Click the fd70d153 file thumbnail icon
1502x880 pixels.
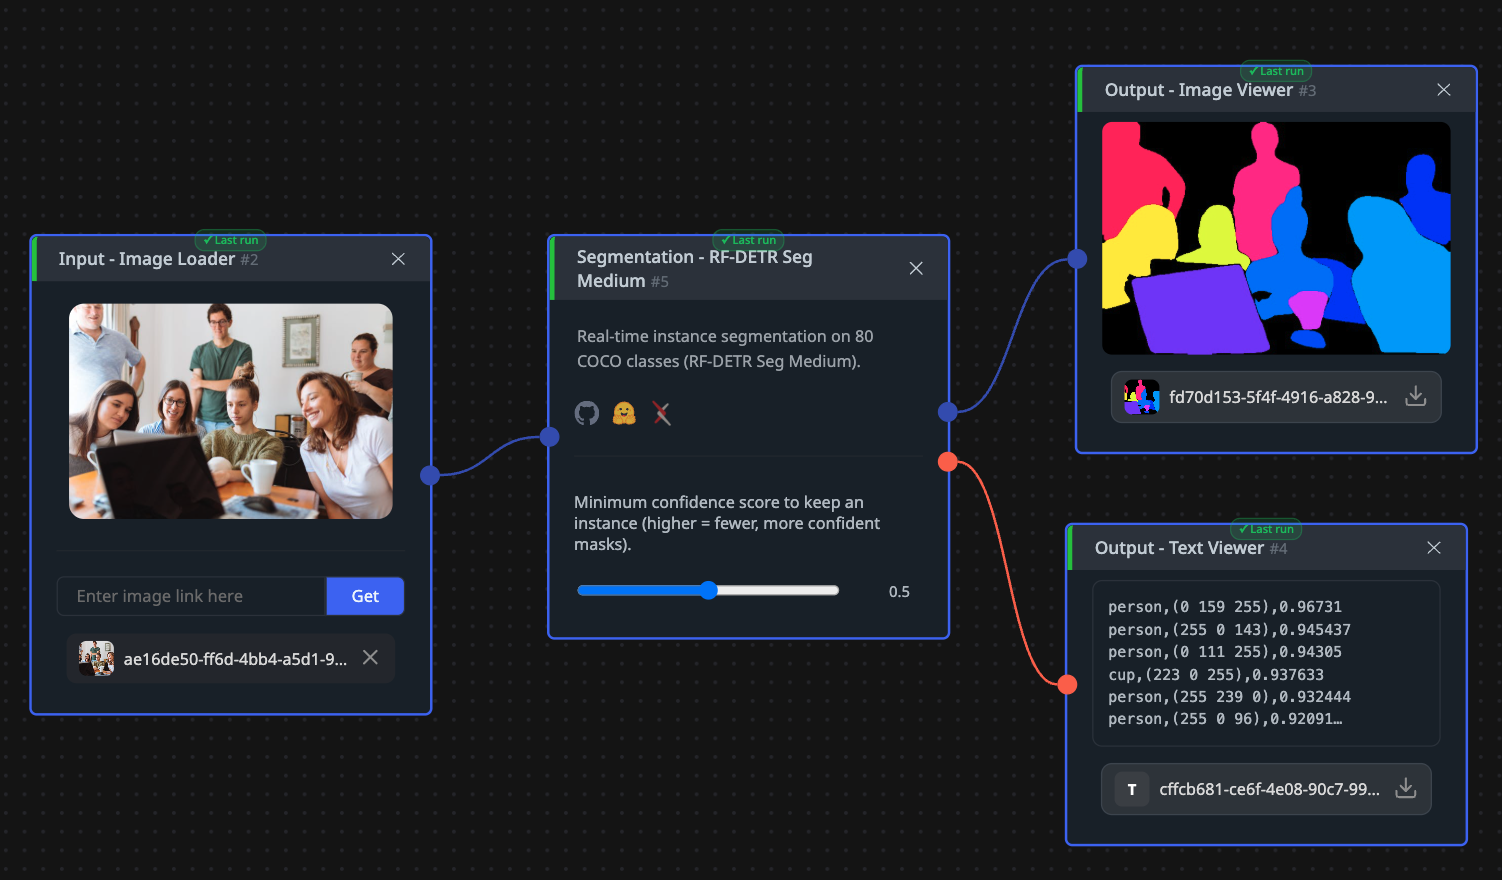click(1141, 397)
